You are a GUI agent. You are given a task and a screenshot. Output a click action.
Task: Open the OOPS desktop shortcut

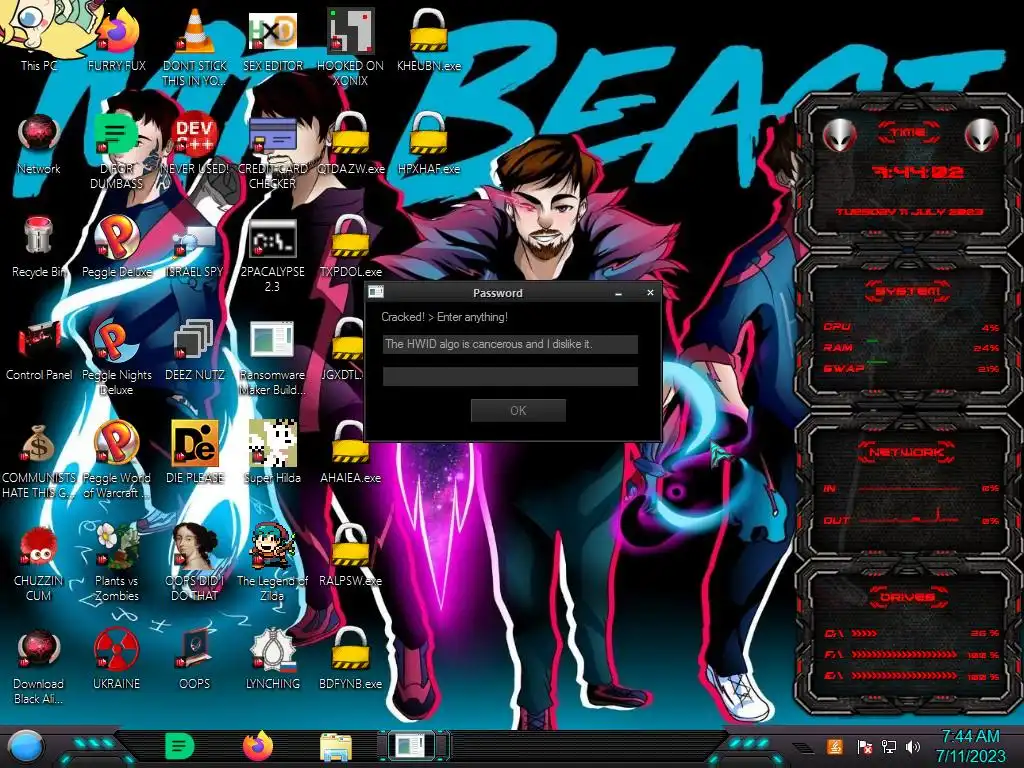coord(195,658)
